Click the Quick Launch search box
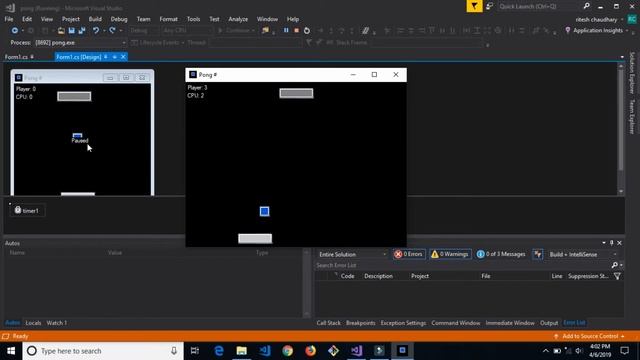Image resolution: width=640 pixels, height=360 pixels. coord(539,6)
